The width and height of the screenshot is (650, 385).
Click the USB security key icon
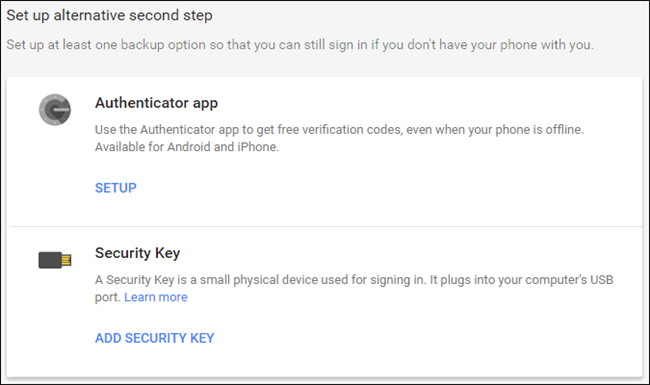55,260
